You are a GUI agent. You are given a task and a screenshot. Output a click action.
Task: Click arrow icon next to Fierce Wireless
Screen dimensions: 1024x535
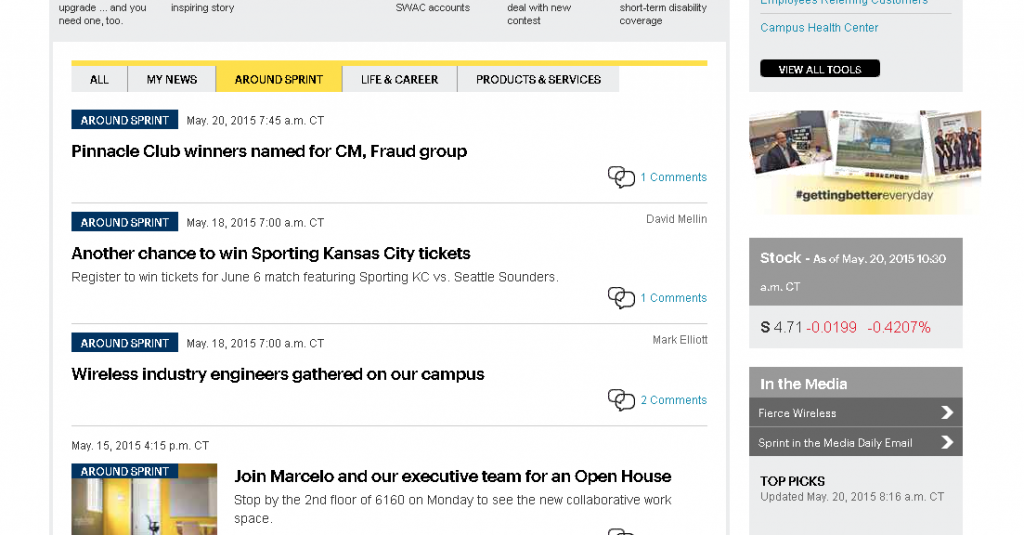pyautogui.click(x=946, y=412)
